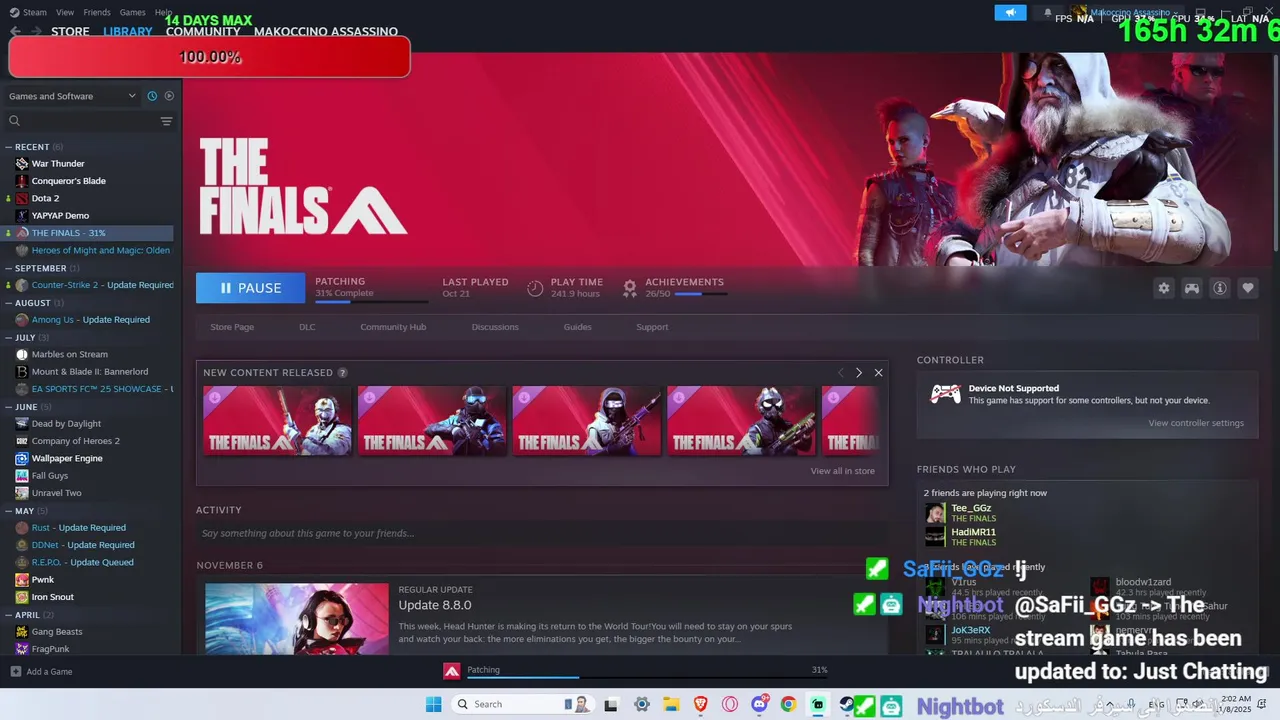
Task: Open library advanced filter icon
Action: click(166, 121)
